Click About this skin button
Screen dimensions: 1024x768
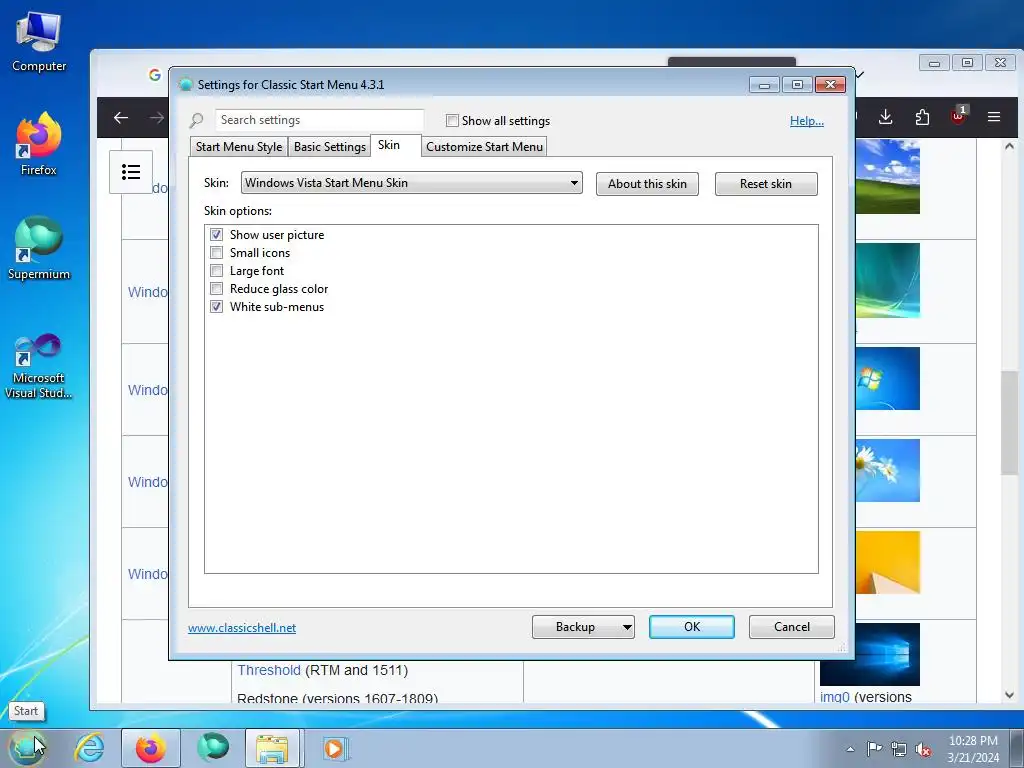point(647,184)
